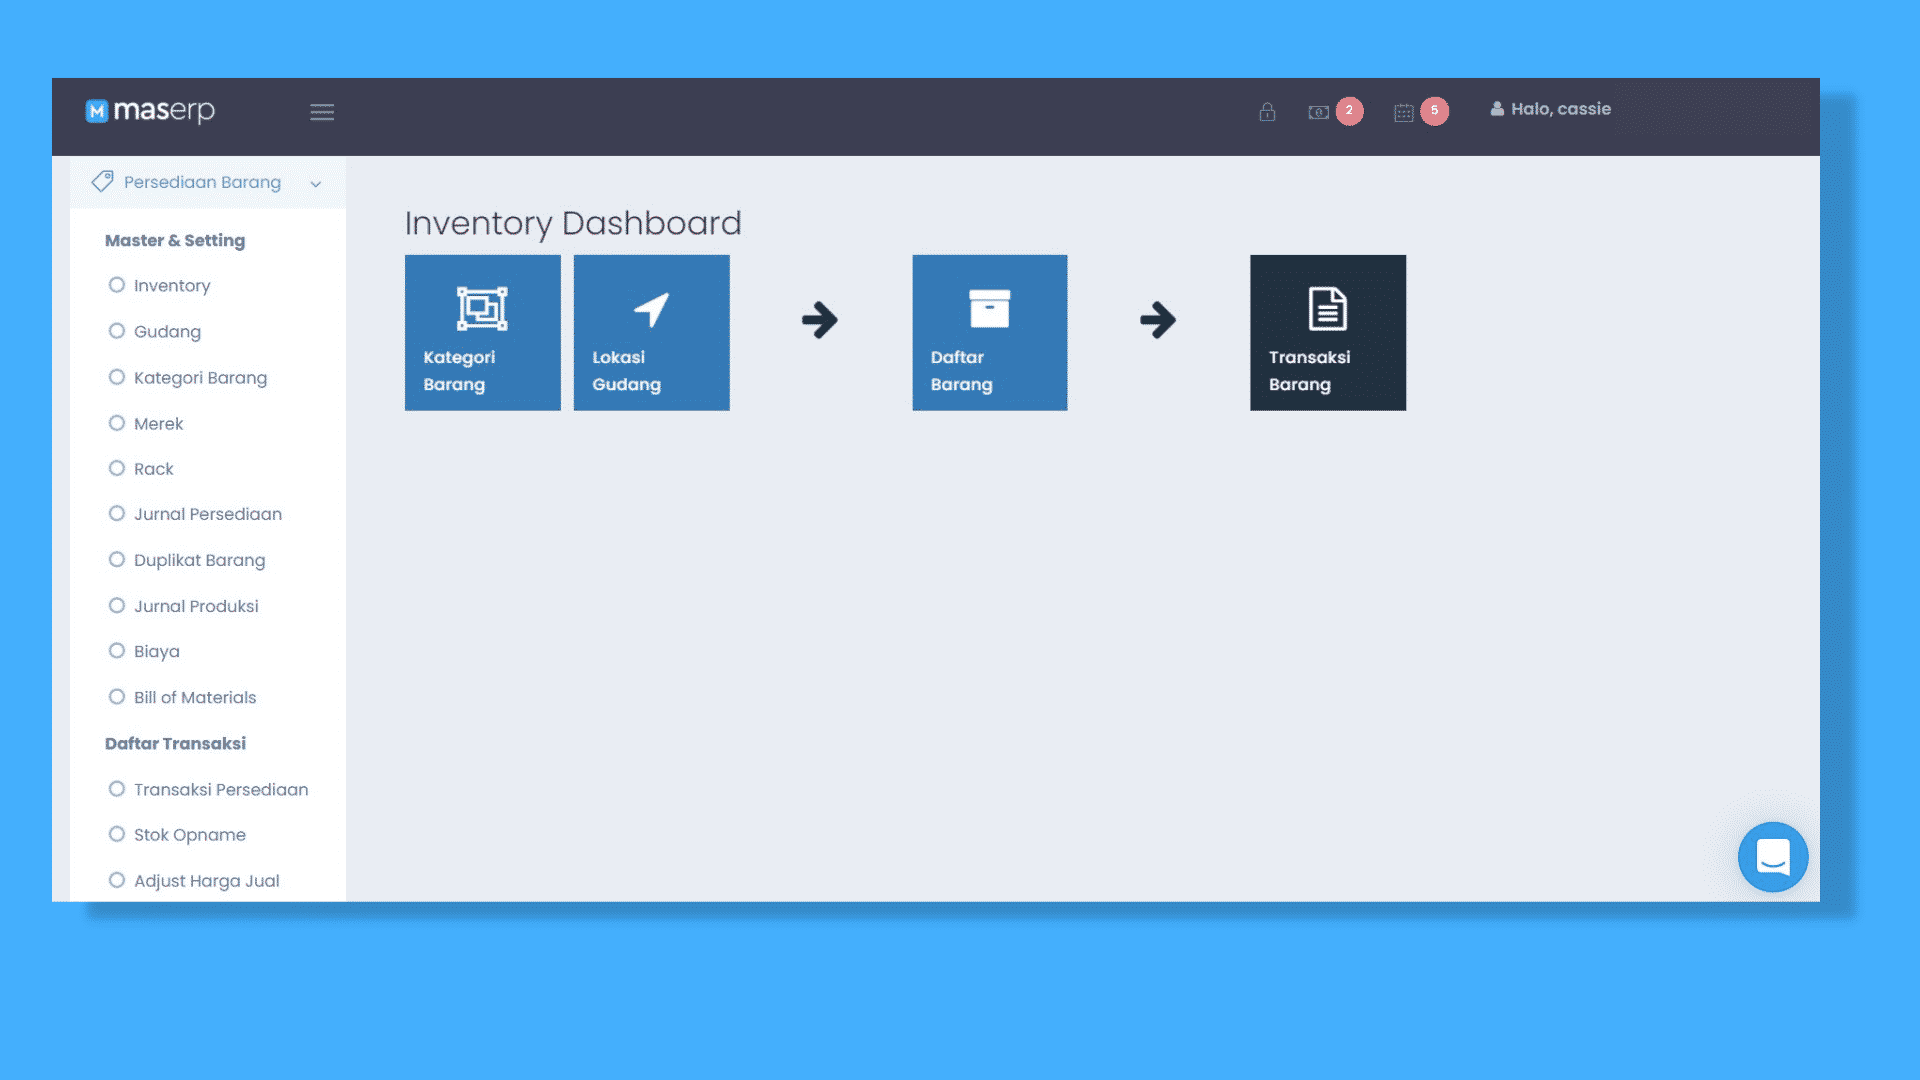Select Gudang in the sidebar
This screenshot has height=1080, width=1920.
(x=167, y=332)
